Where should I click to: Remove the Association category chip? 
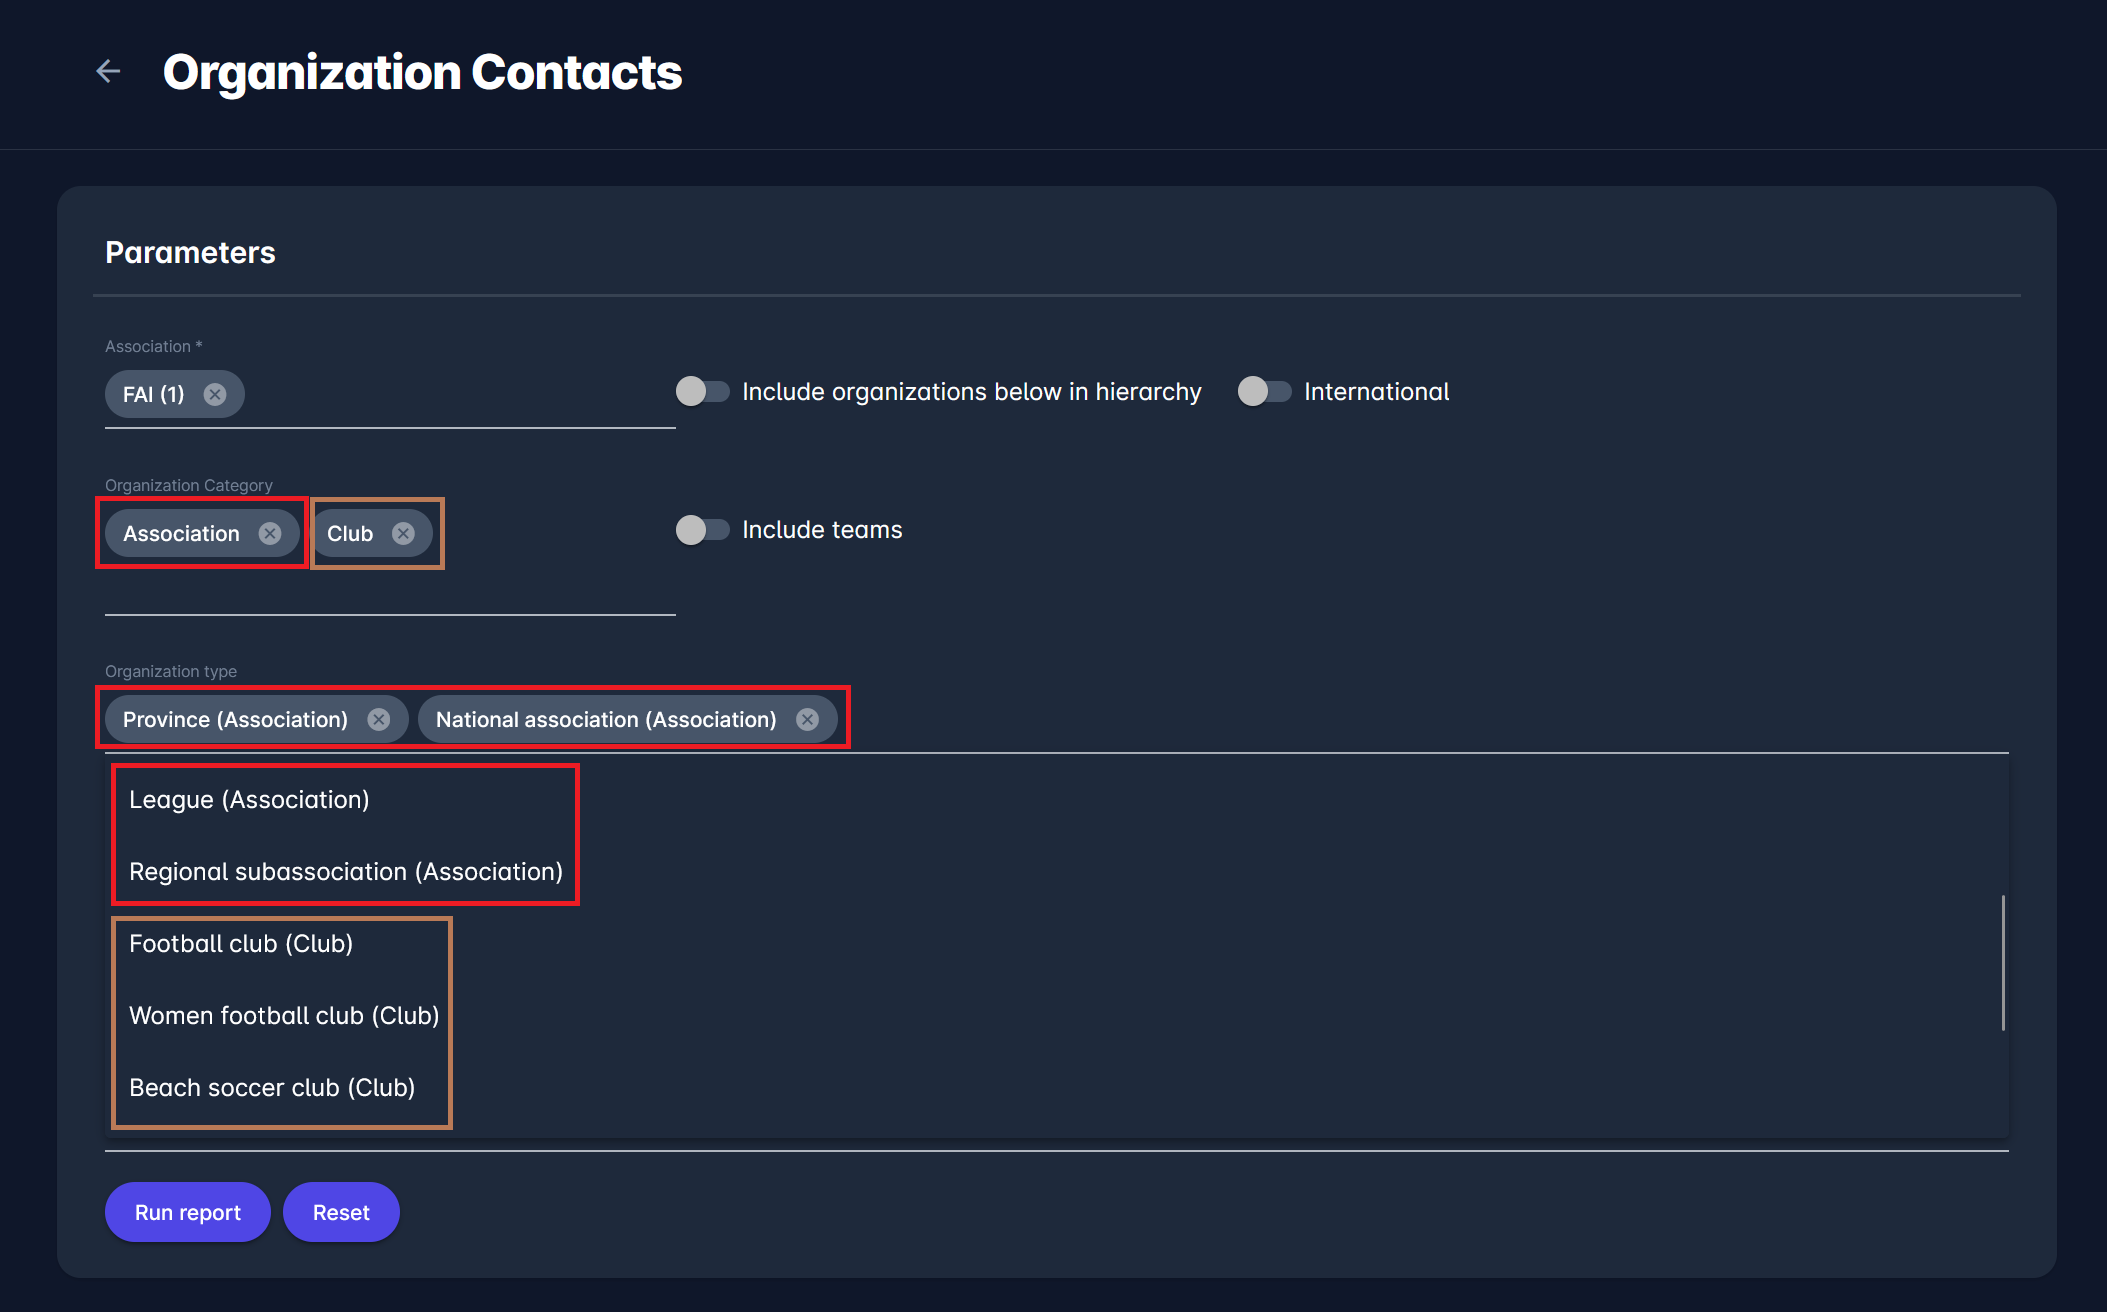[270, 533]
